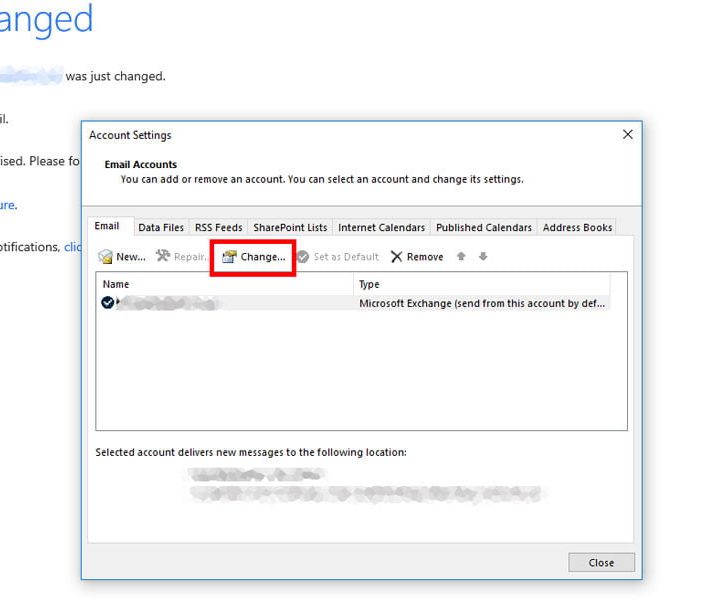Move account down with arrow icon
The image size is (720, 600).
[483, 256]
